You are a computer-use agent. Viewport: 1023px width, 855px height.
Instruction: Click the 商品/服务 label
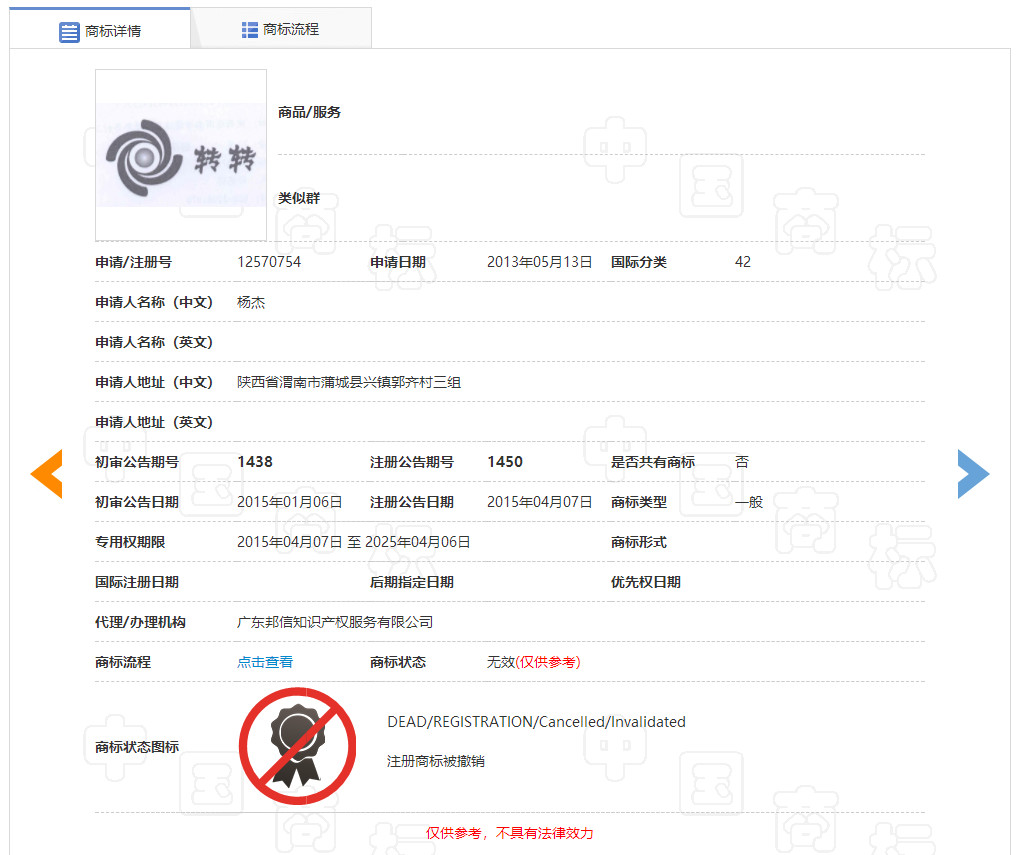[309, 112]
